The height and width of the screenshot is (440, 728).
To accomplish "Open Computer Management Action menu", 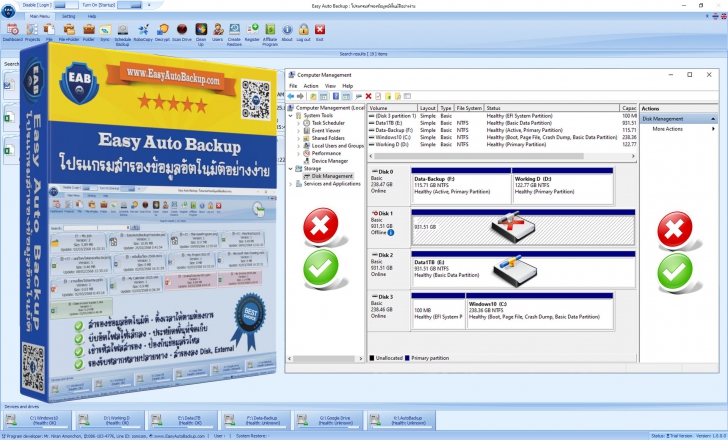I will point(311,86).
